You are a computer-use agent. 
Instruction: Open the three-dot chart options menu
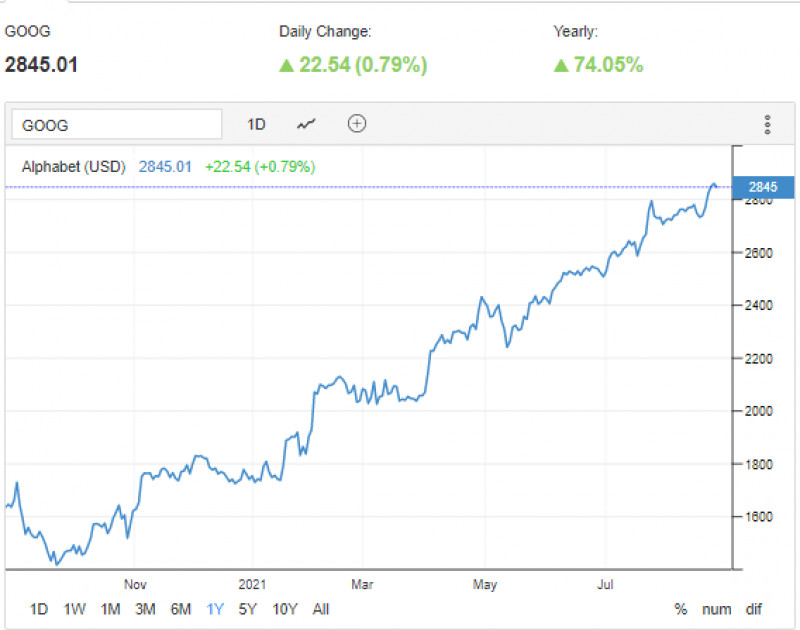click(x=768, y=124)
